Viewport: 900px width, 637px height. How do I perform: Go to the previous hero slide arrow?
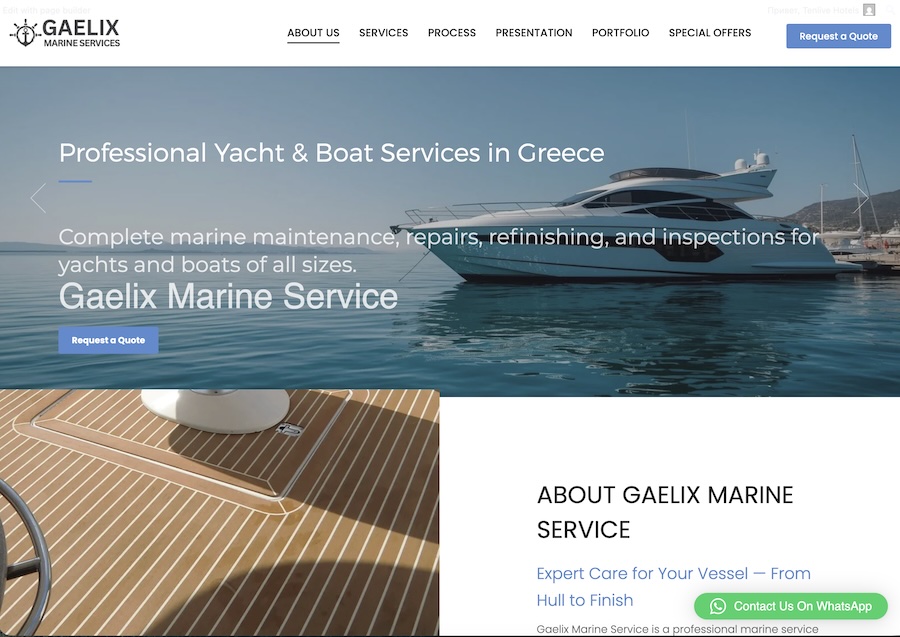point(38,198)
